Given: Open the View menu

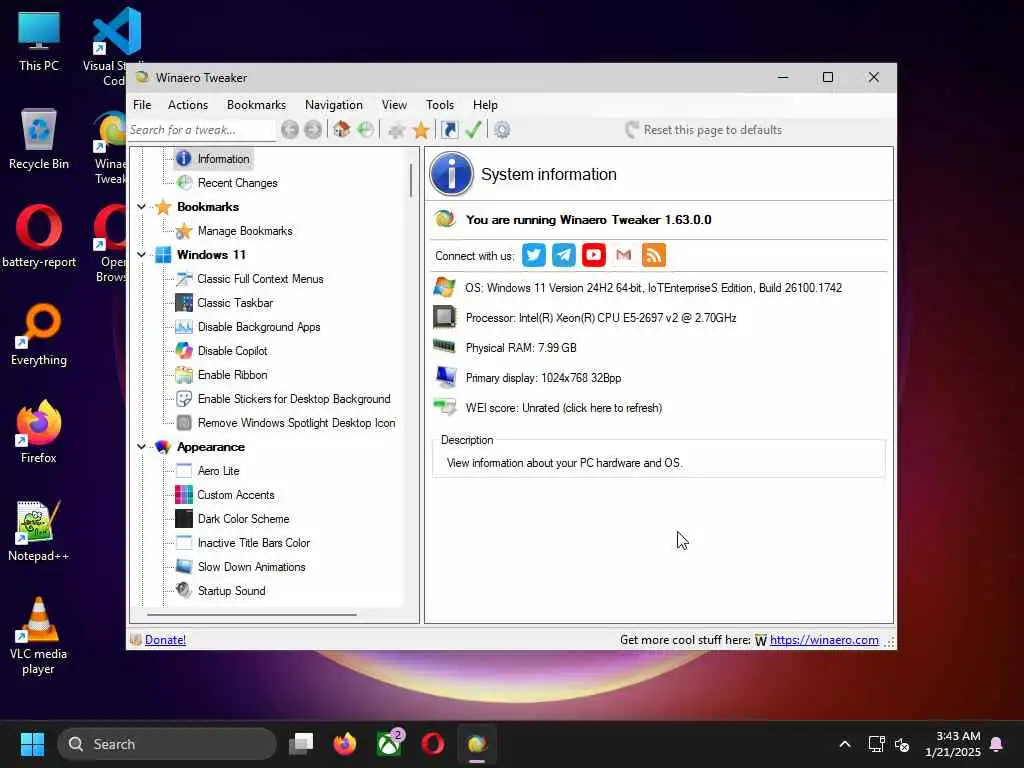Looking at the screenshot, I should point(394,104).
